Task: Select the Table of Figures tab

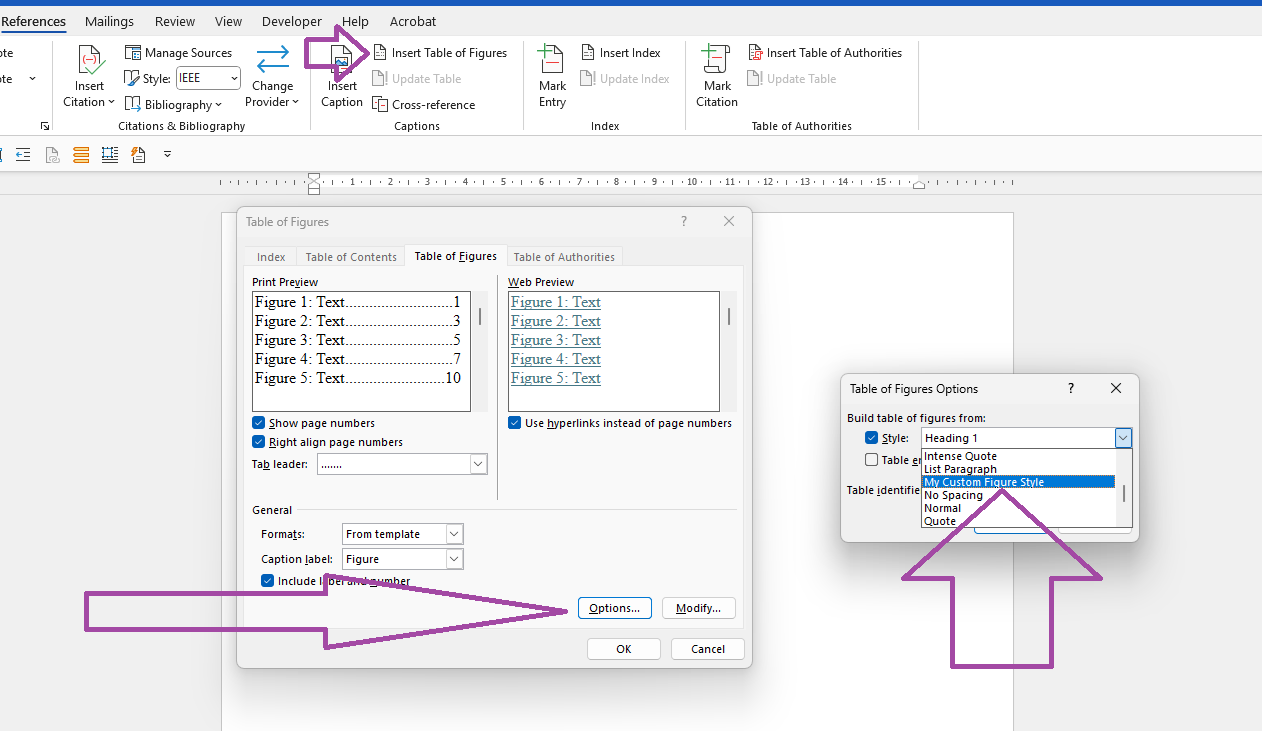Action: click(456, 257)
